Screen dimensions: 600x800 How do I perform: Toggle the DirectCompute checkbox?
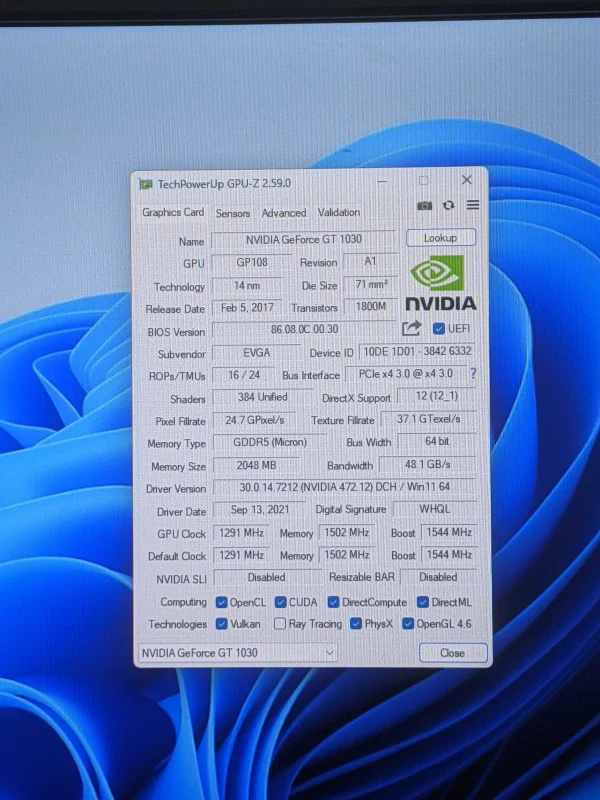pos(333,602)
